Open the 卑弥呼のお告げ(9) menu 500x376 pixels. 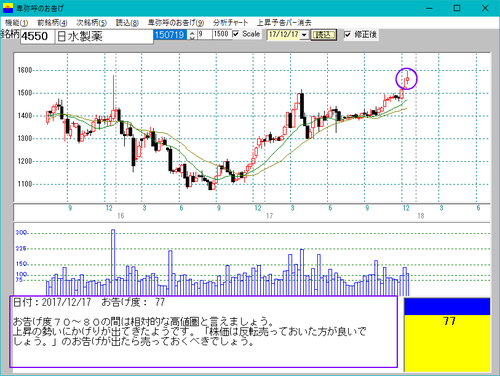(x=176, y=23)
